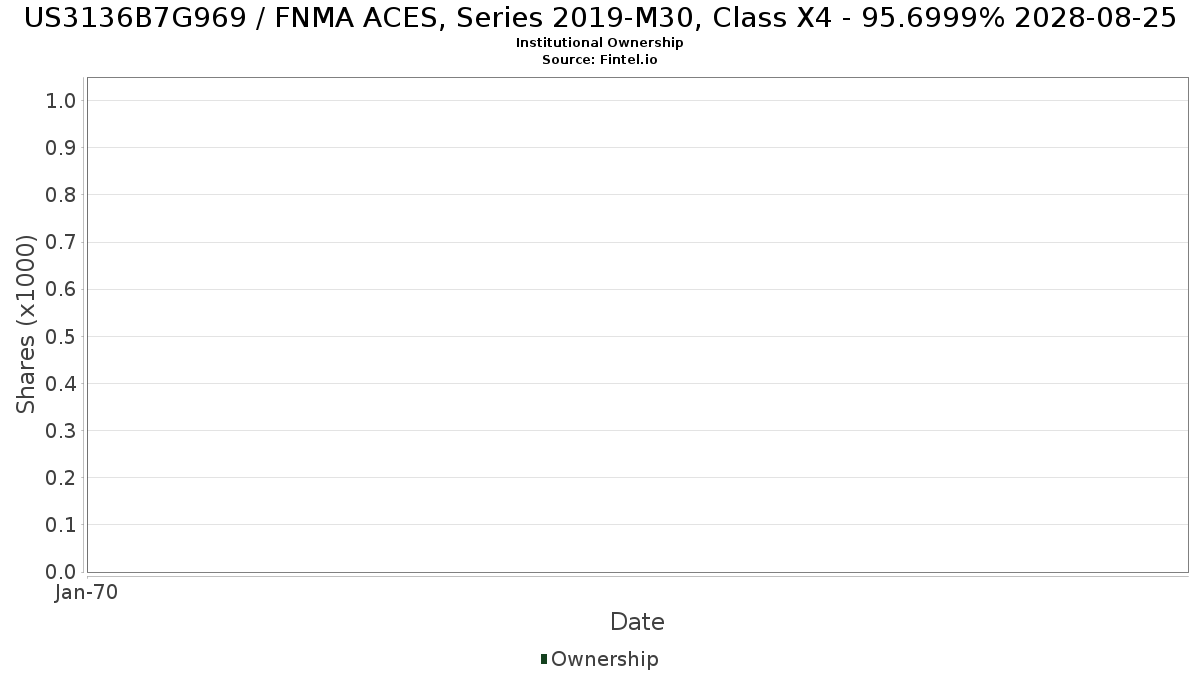Click the Institutional Ownership subtitle
Image resolution: width=1200 pixels, height=675 pixels.
click(x=600, y=43)
